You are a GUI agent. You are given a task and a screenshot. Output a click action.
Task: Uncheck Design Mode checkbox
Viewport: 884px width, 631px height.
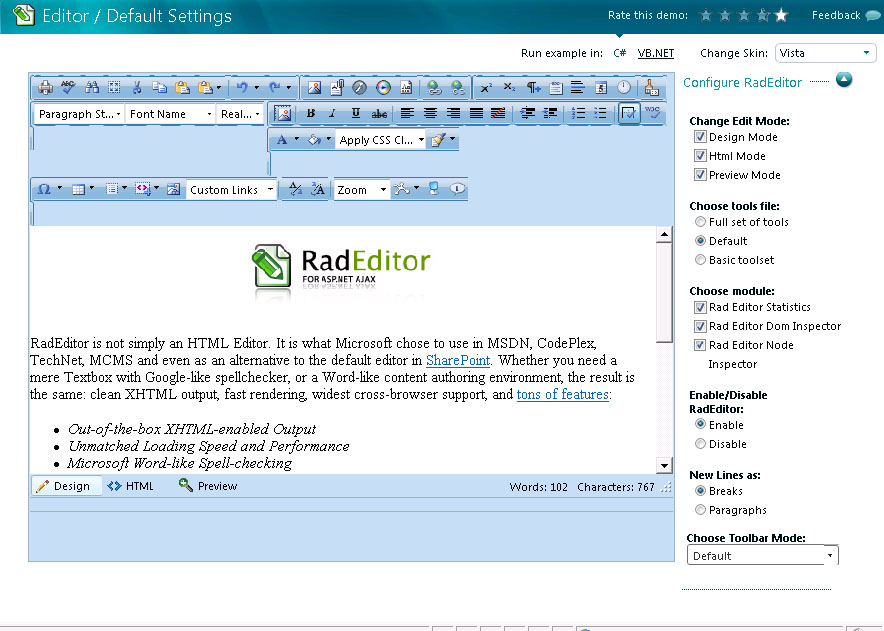[700, 137]
